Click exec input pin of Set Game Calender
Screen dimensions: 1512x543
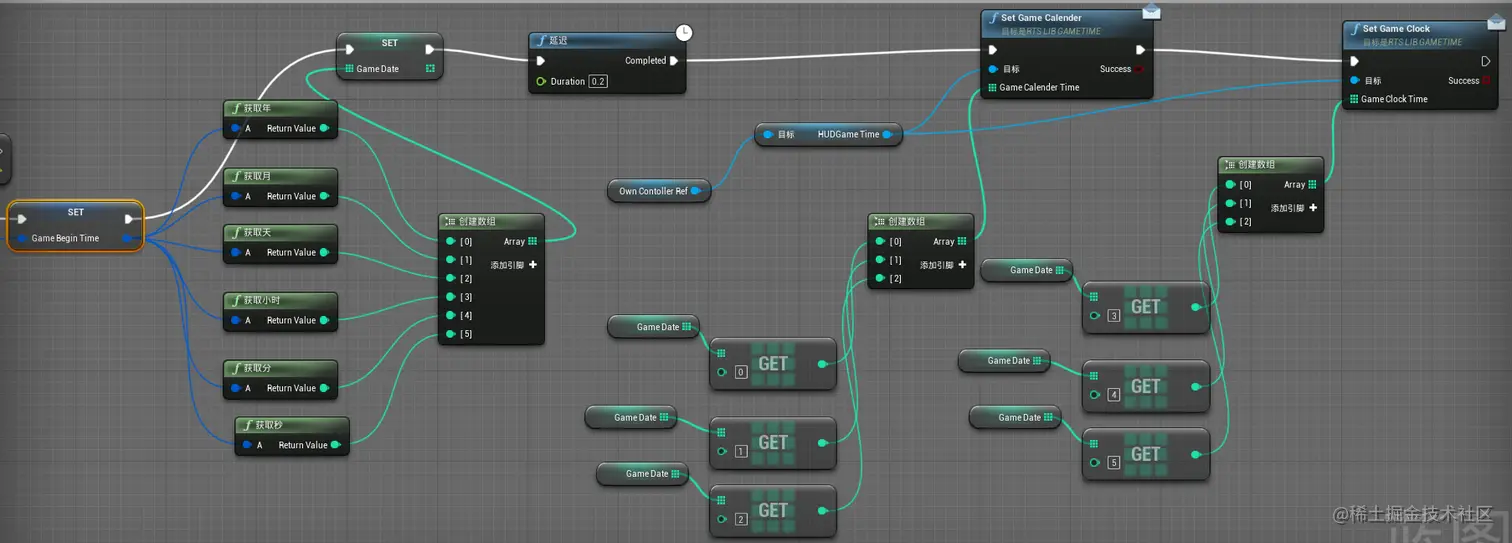[x=993, y=49]
